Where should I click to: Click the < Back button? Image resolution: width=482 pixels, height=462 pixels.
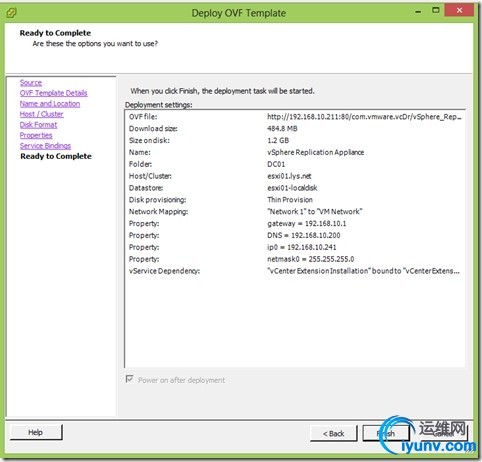[333, 433]
